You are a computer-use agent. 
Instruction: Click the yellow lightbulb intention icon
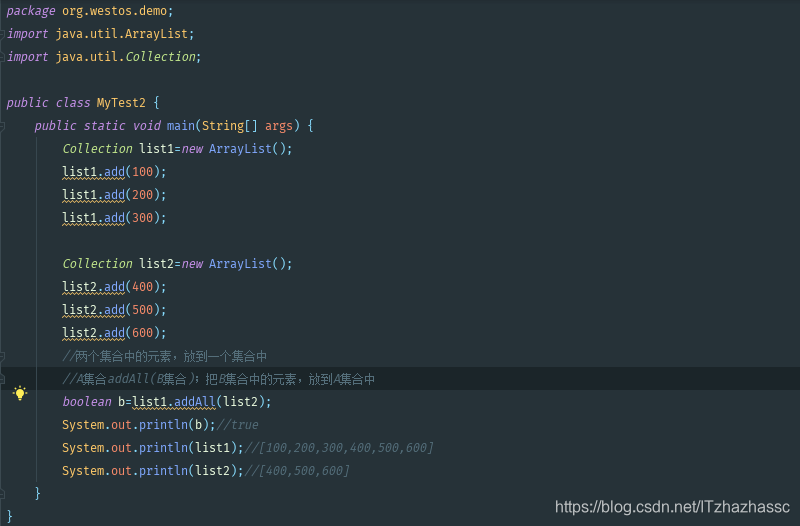pos(20,393)
